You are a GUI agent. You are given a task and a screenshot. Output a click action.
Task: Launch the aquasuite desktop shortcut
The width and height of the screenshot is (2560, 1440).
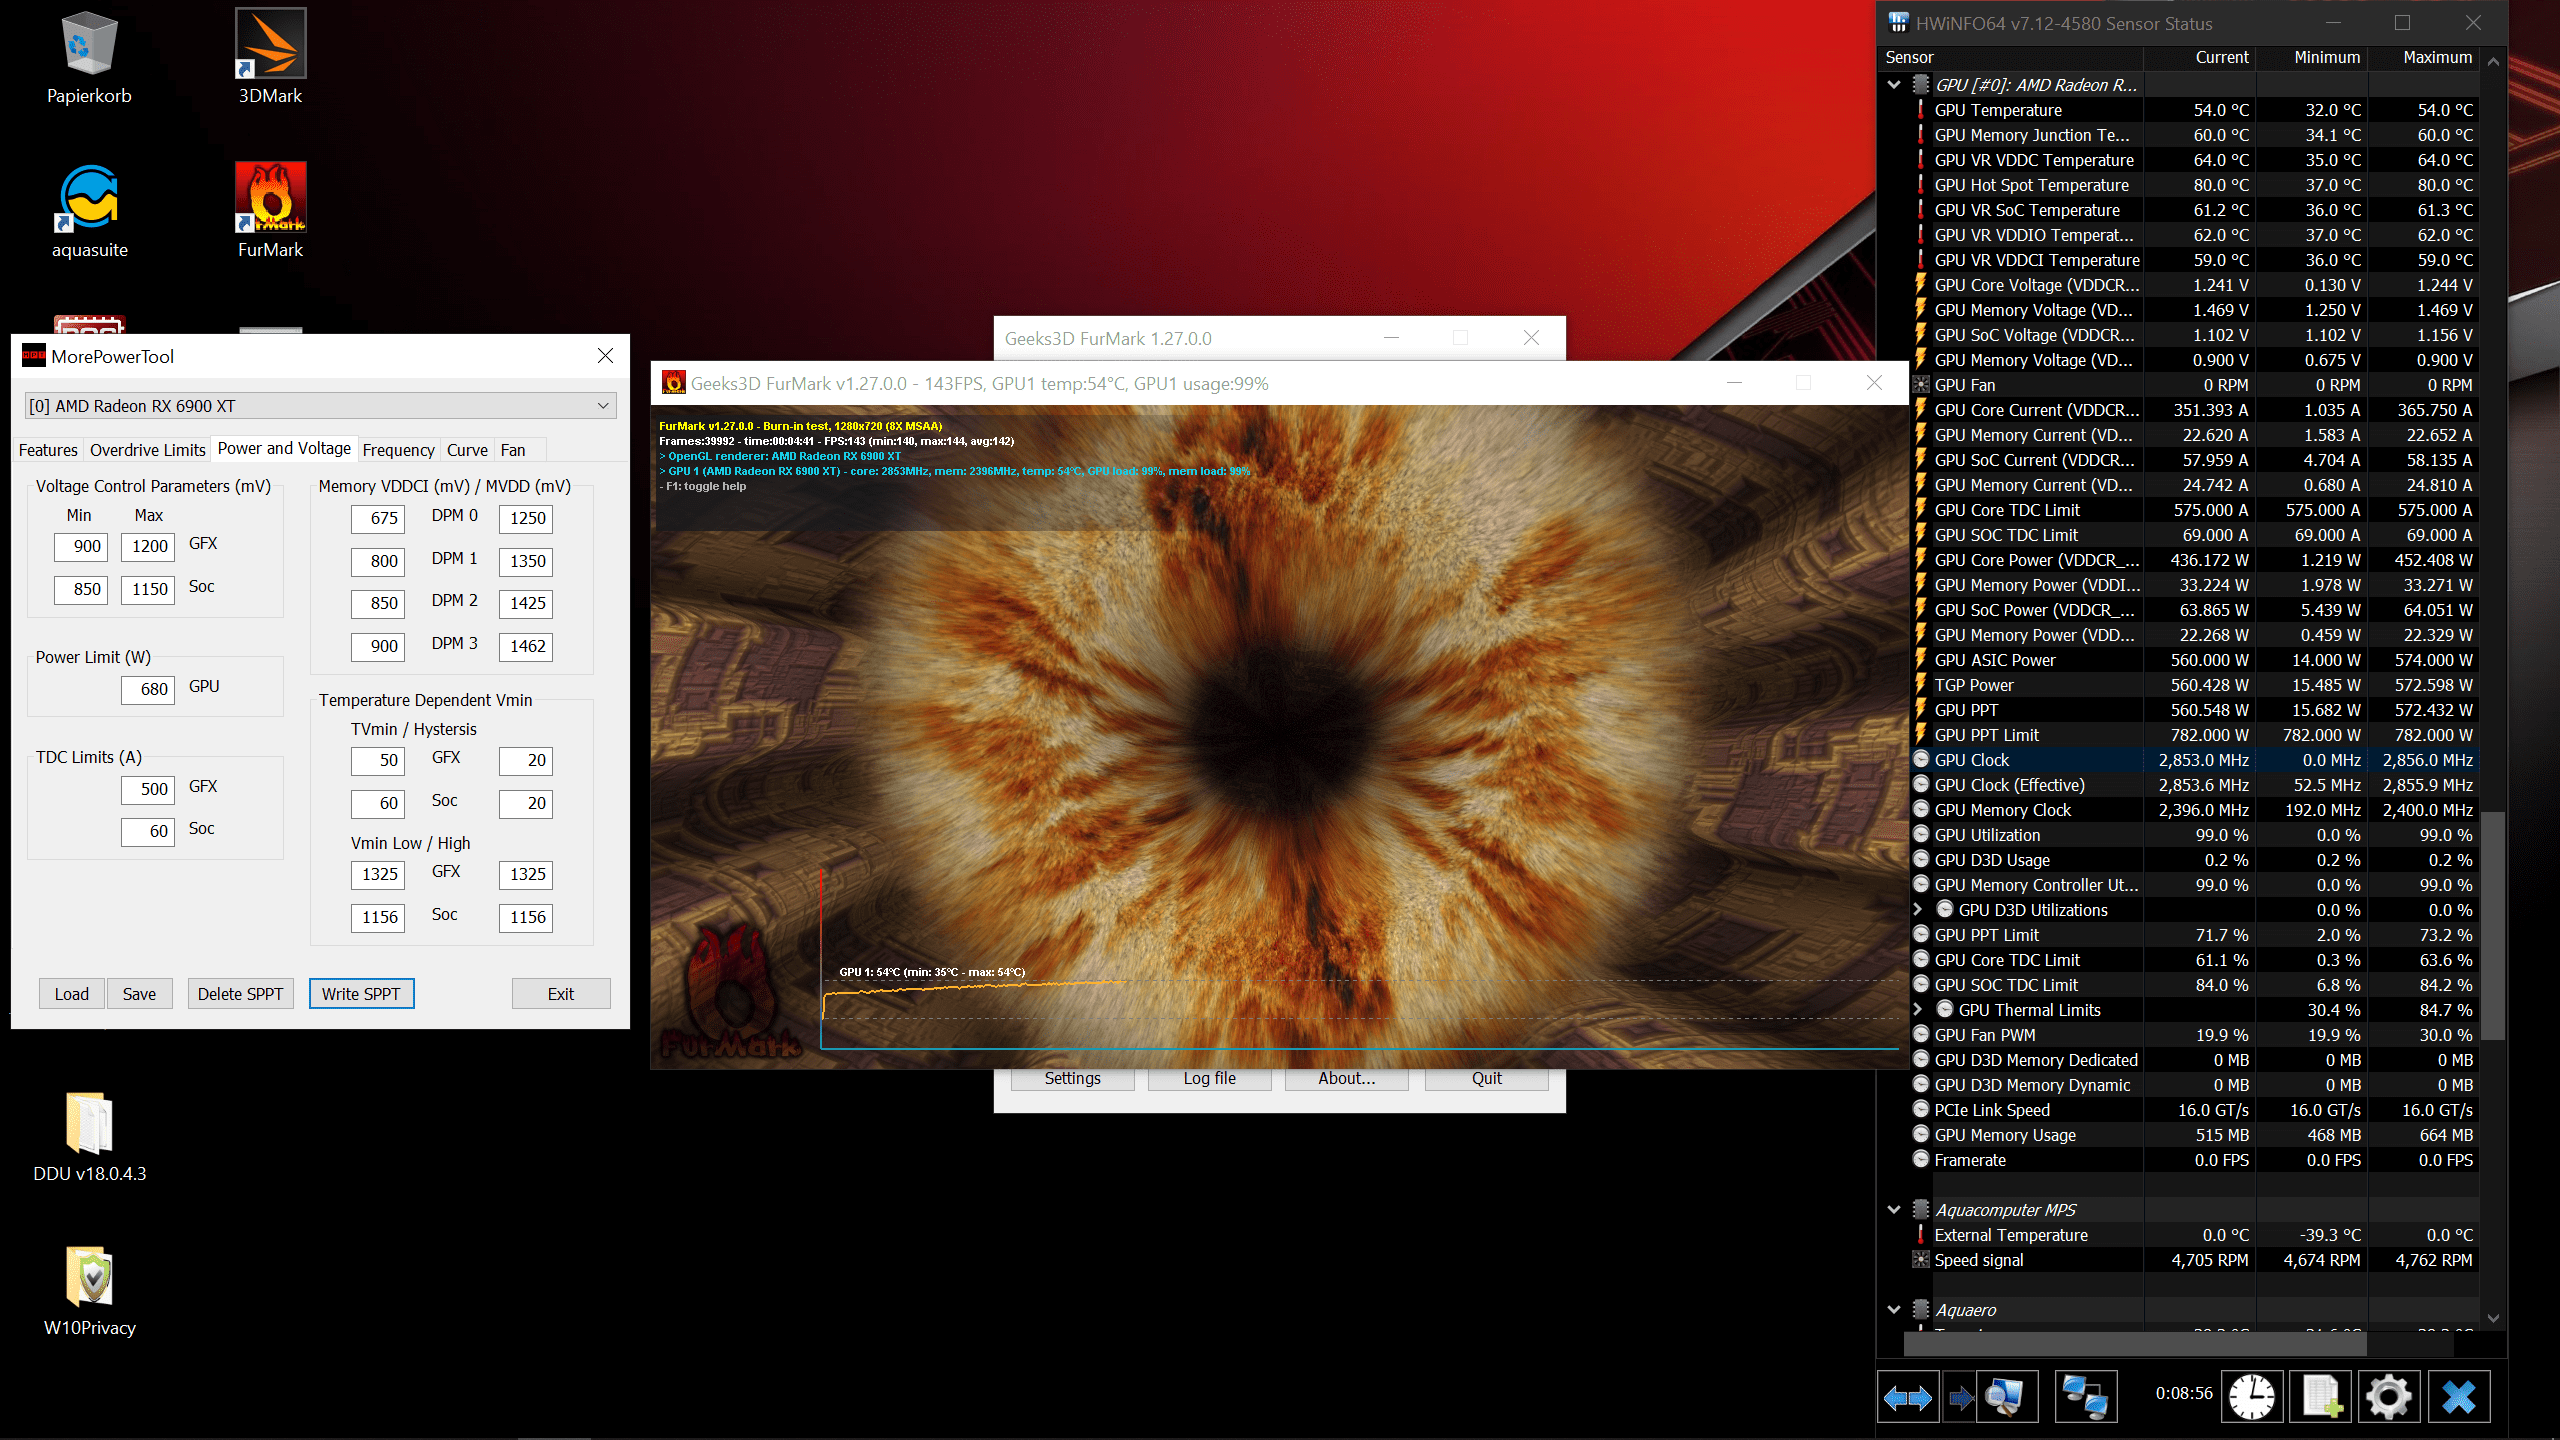coord(90,210)
